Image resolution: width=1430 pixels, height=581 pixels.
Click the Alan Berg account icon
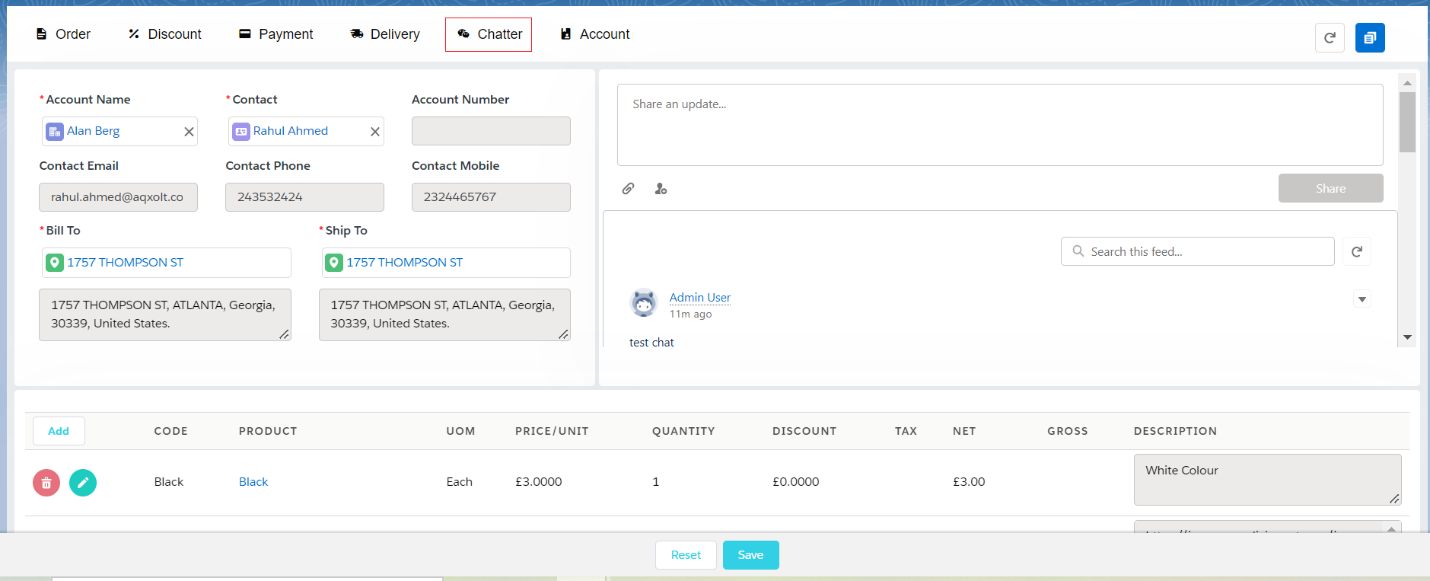(55, 131)
